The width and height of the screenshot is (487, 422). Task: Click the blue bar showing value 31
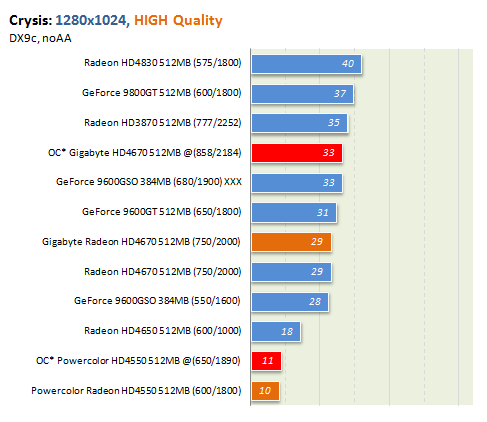click(x=294, y=213)
